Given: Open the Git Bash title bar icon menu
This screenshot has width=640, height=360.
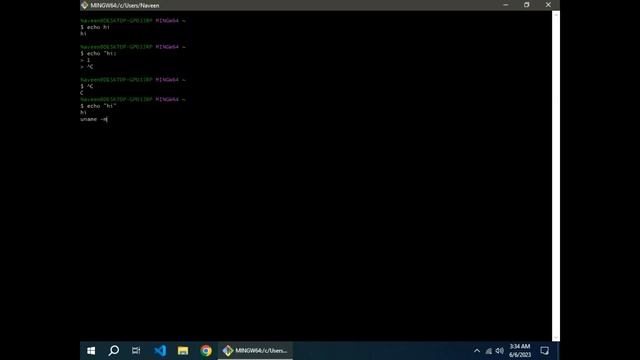Looking at the screenshot, I should coord(84,5).
